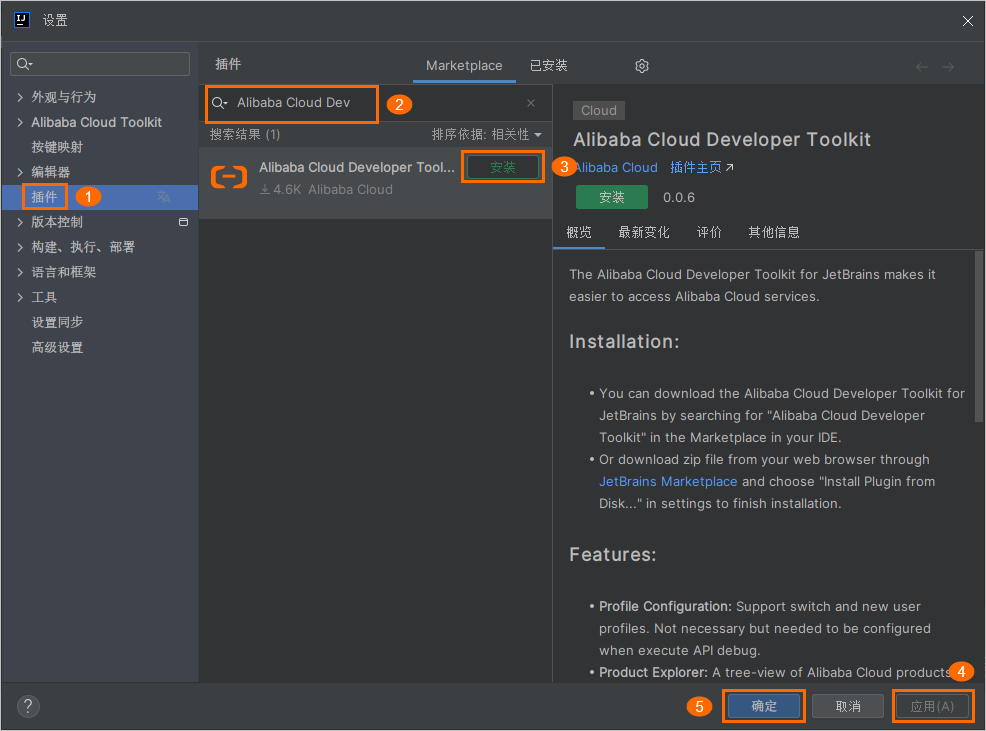Open help with the question mark button
This screenshot has width=986, height=731.
pyautogui.click(x=28, y=706)
